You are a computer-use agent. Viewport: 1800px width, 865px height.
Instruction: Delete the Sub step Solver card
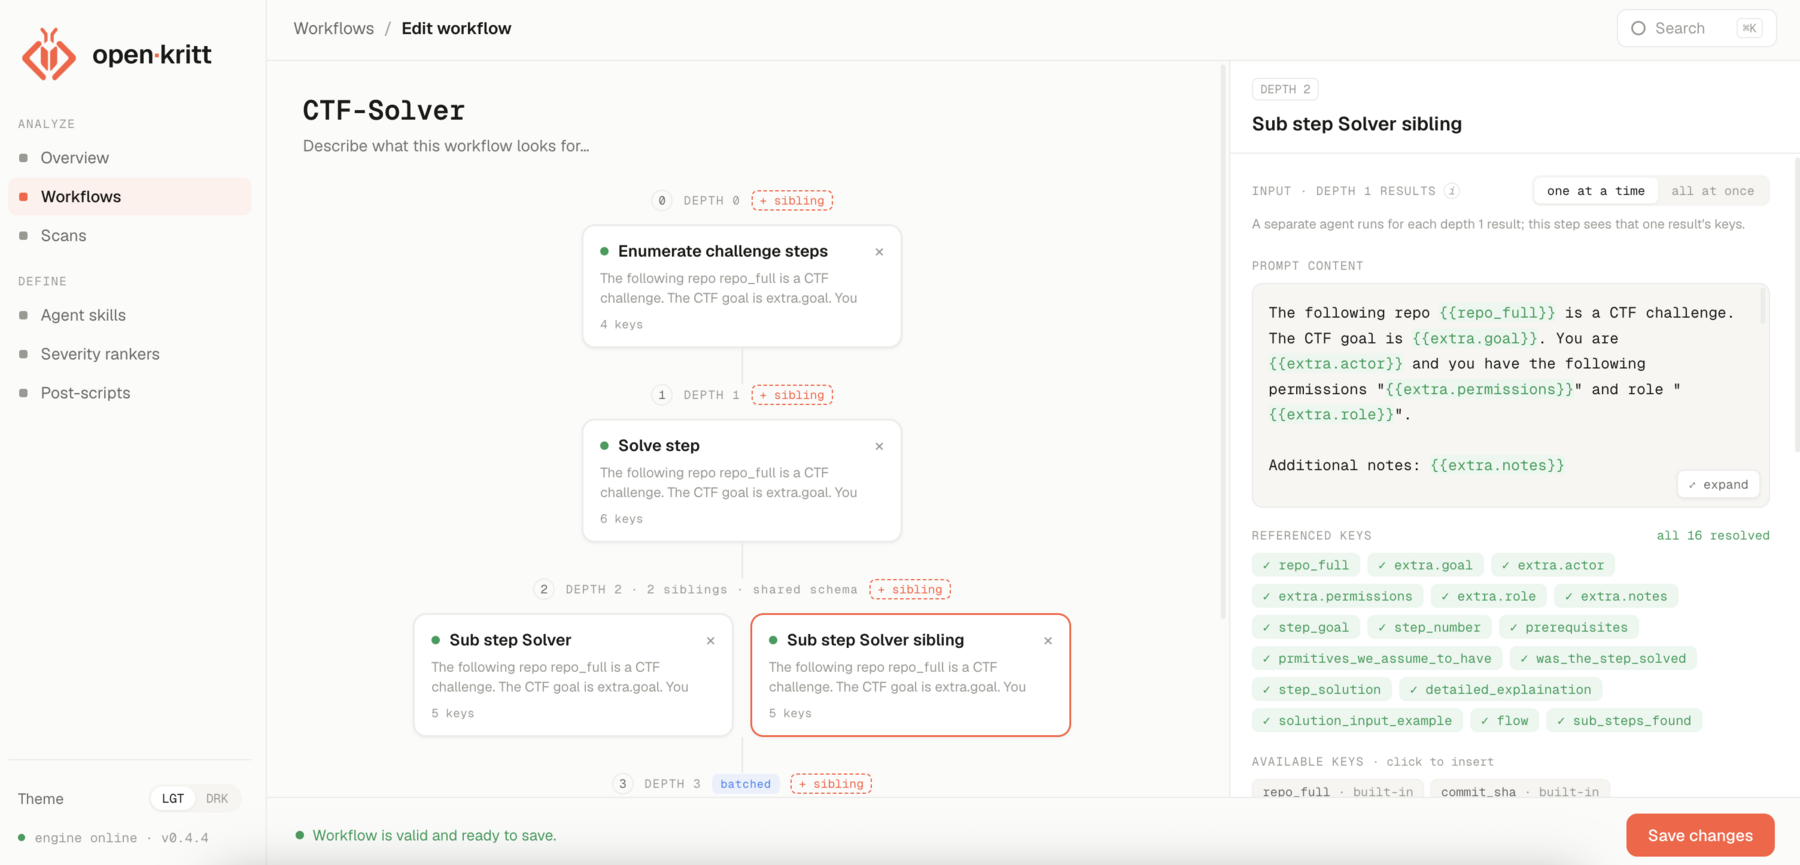pyautogui.click(x=710, y=641)
